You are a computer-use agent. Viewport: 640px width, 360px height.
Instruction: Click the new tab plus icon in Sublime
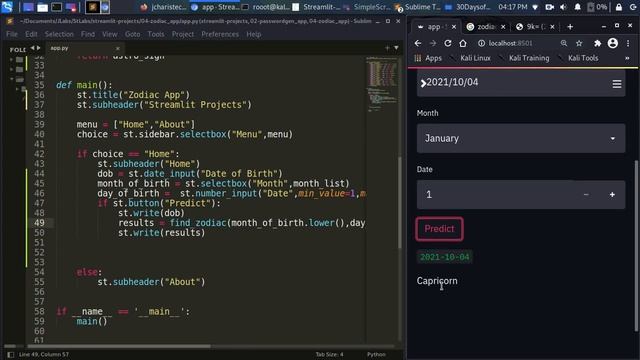coord(387,48)
